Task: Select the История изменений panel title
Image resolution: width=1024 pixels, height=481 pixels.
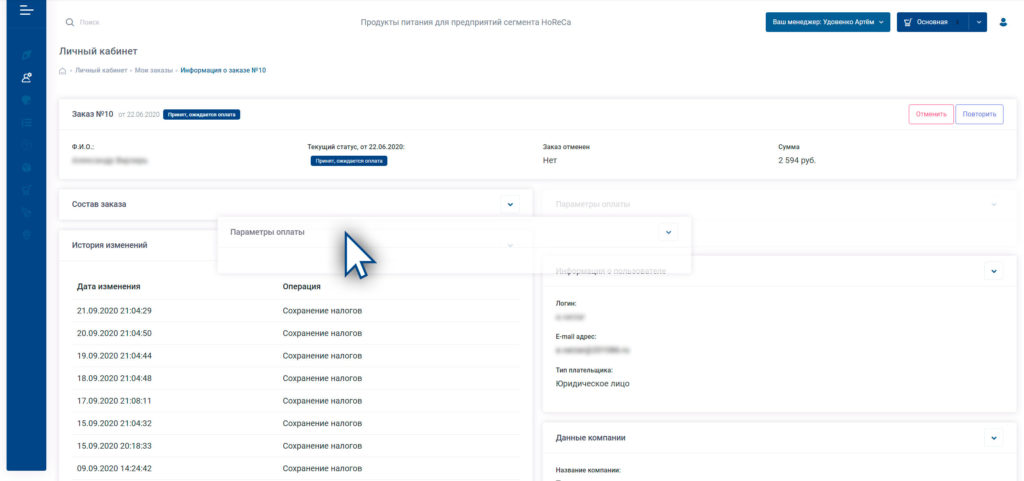Action: click(110, 245)
